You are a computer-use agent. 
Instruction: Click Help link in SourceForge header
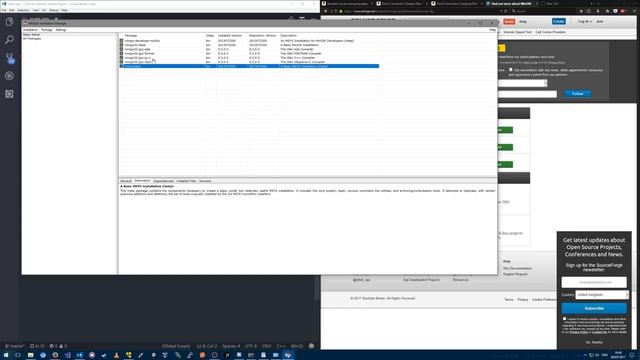523,22
